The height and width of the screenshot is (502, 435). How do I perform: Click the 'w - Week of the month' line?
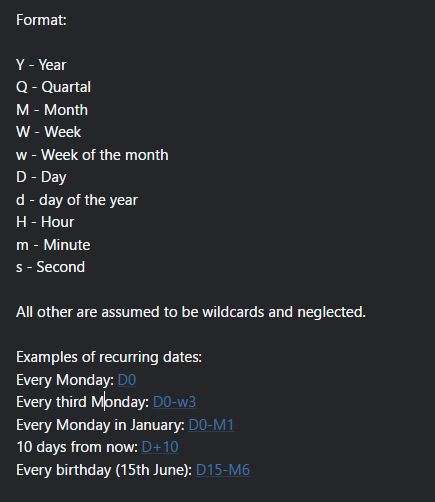tap(92, 155)
